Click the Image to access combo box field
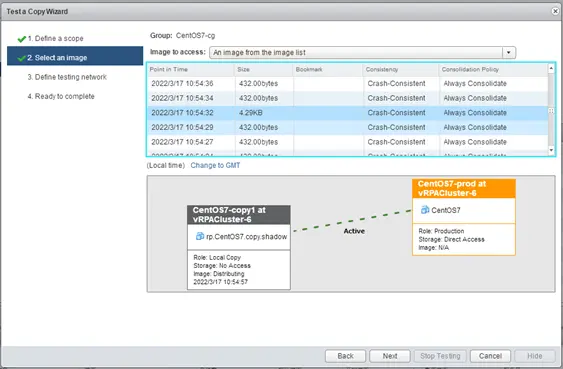The width and height of the screenshot is (563, 369). [362, 52]
